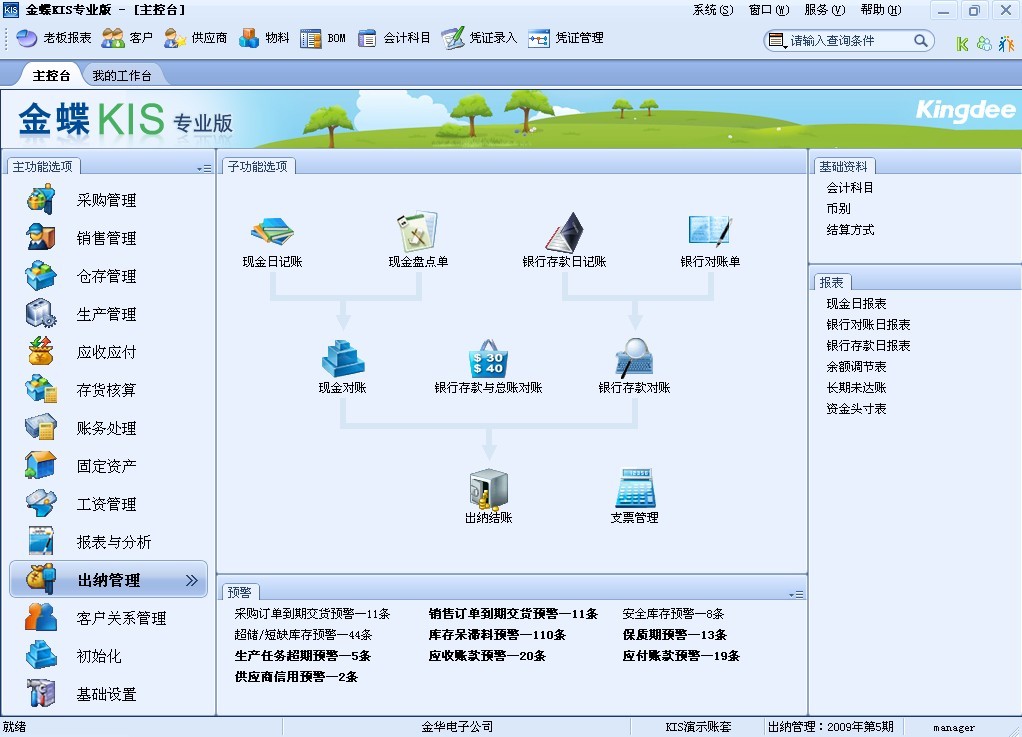The height and width of the screenshot is (737, 1022).
Task: Click into 请输入查询条件 search field
Action: tap(850, 40)
